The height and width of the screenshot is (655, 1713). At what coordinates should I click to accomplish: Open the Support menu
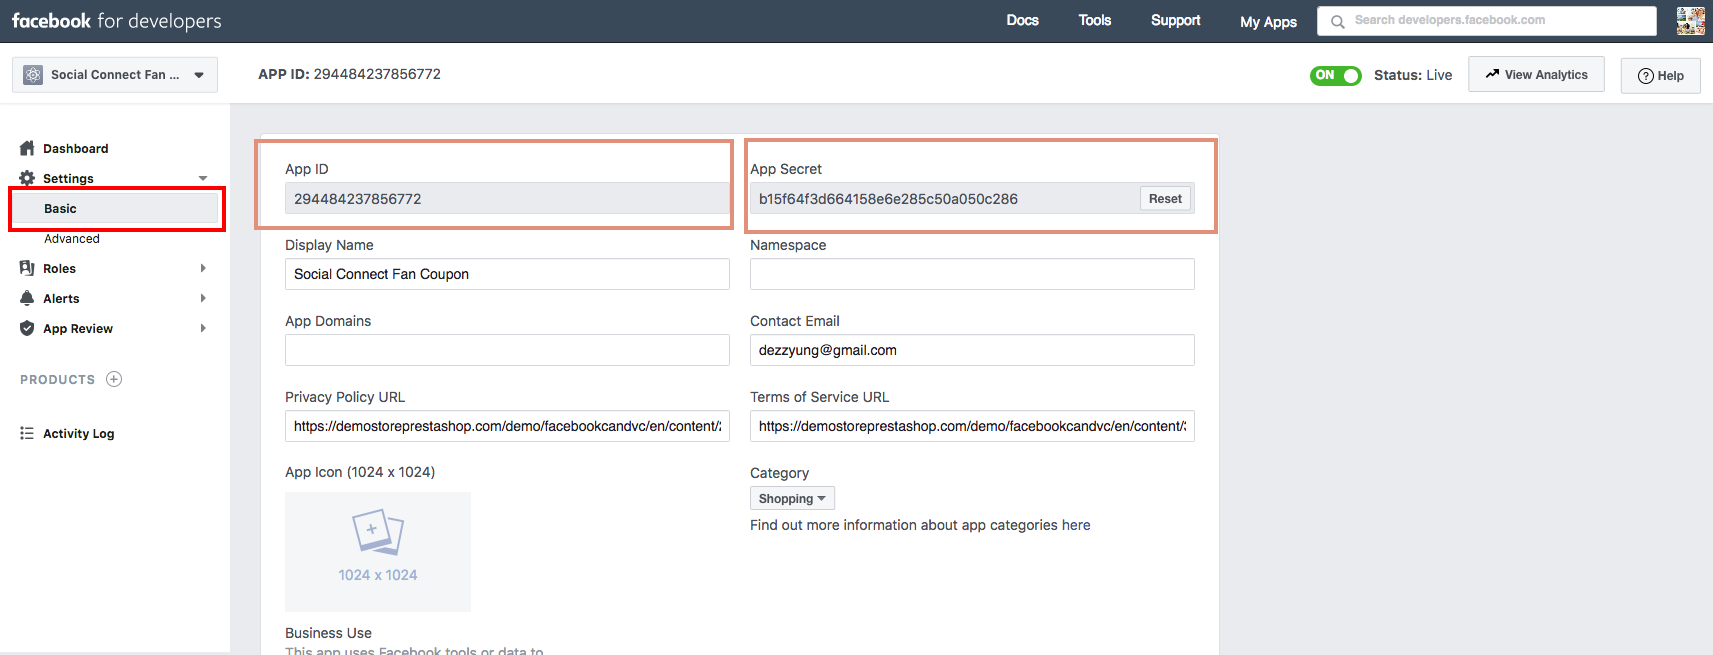(x=1176, y=20)
